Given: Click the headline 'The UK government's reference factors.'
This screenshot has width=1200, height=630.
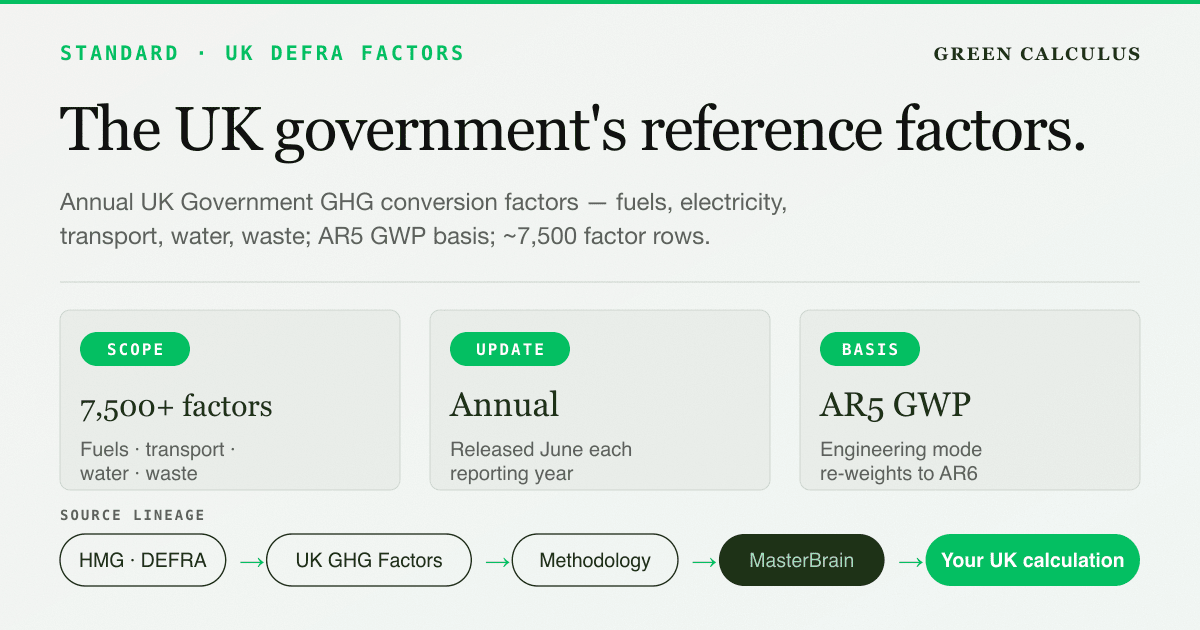Looking at the screenshot, I should click(573, 130).
